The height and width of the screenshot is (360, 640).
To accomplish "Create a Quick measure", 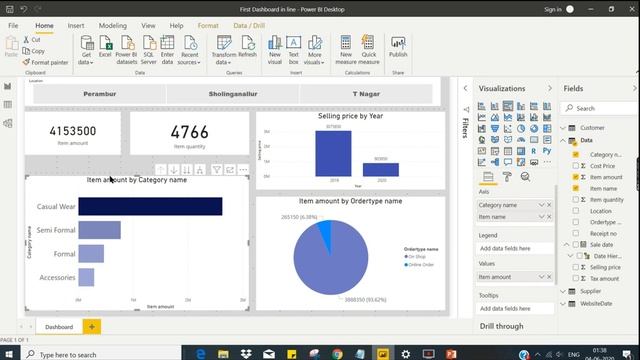I will (x=369, y=50).
